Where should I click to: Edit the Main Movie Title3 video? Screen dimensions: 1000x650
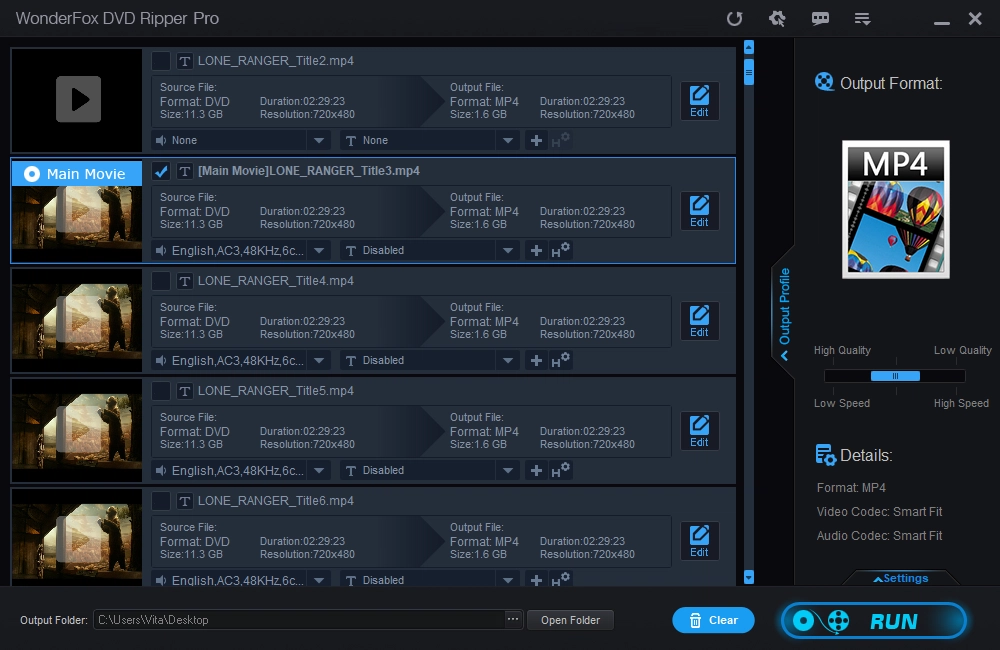(x=699, y=211)
